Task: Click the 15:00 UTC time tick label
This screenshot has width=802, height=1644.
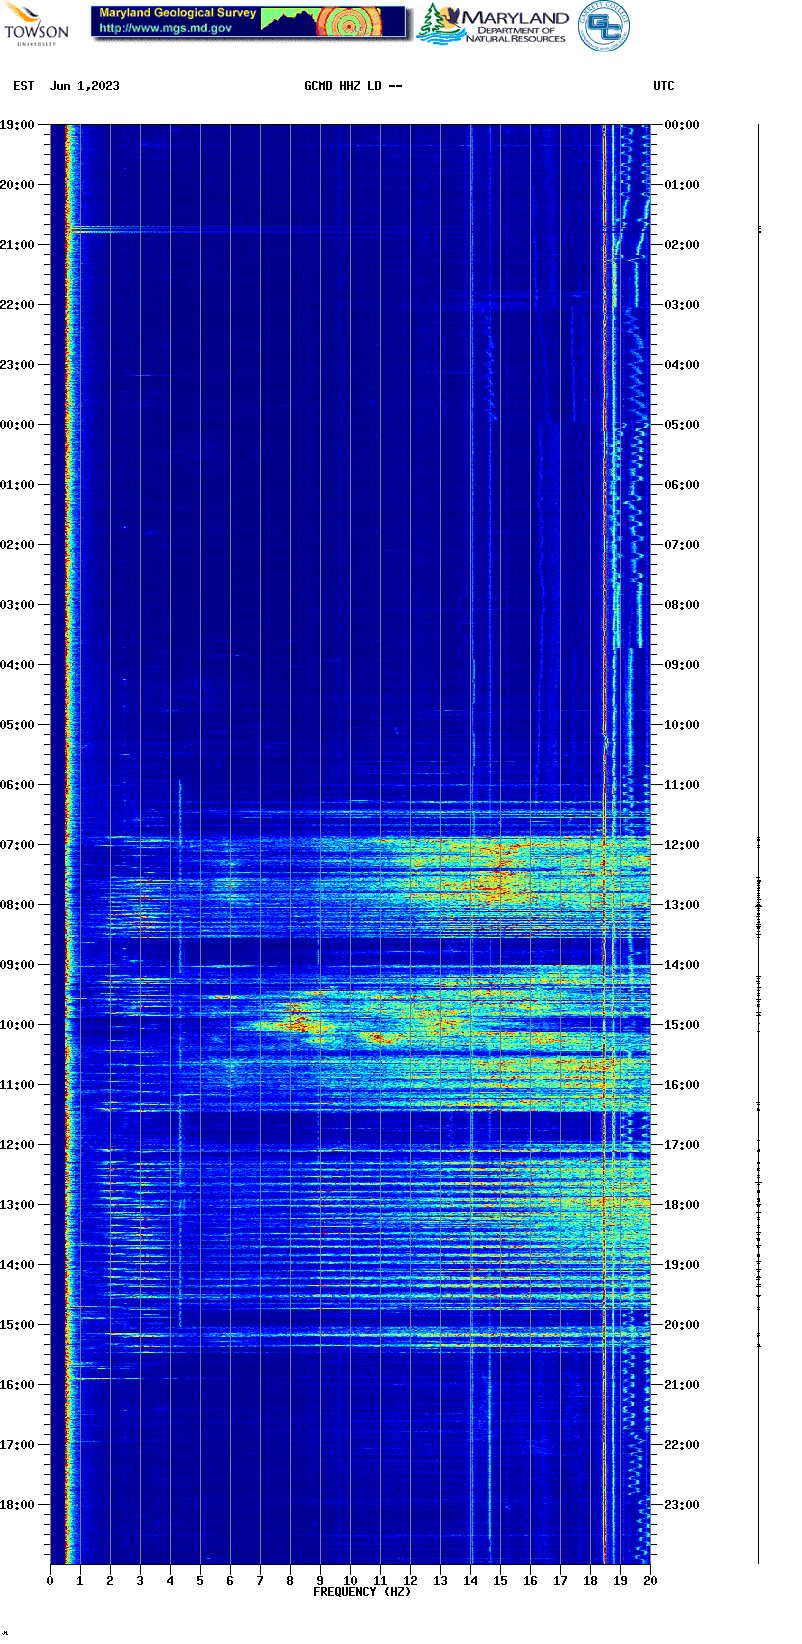Action: [682, 1025]
